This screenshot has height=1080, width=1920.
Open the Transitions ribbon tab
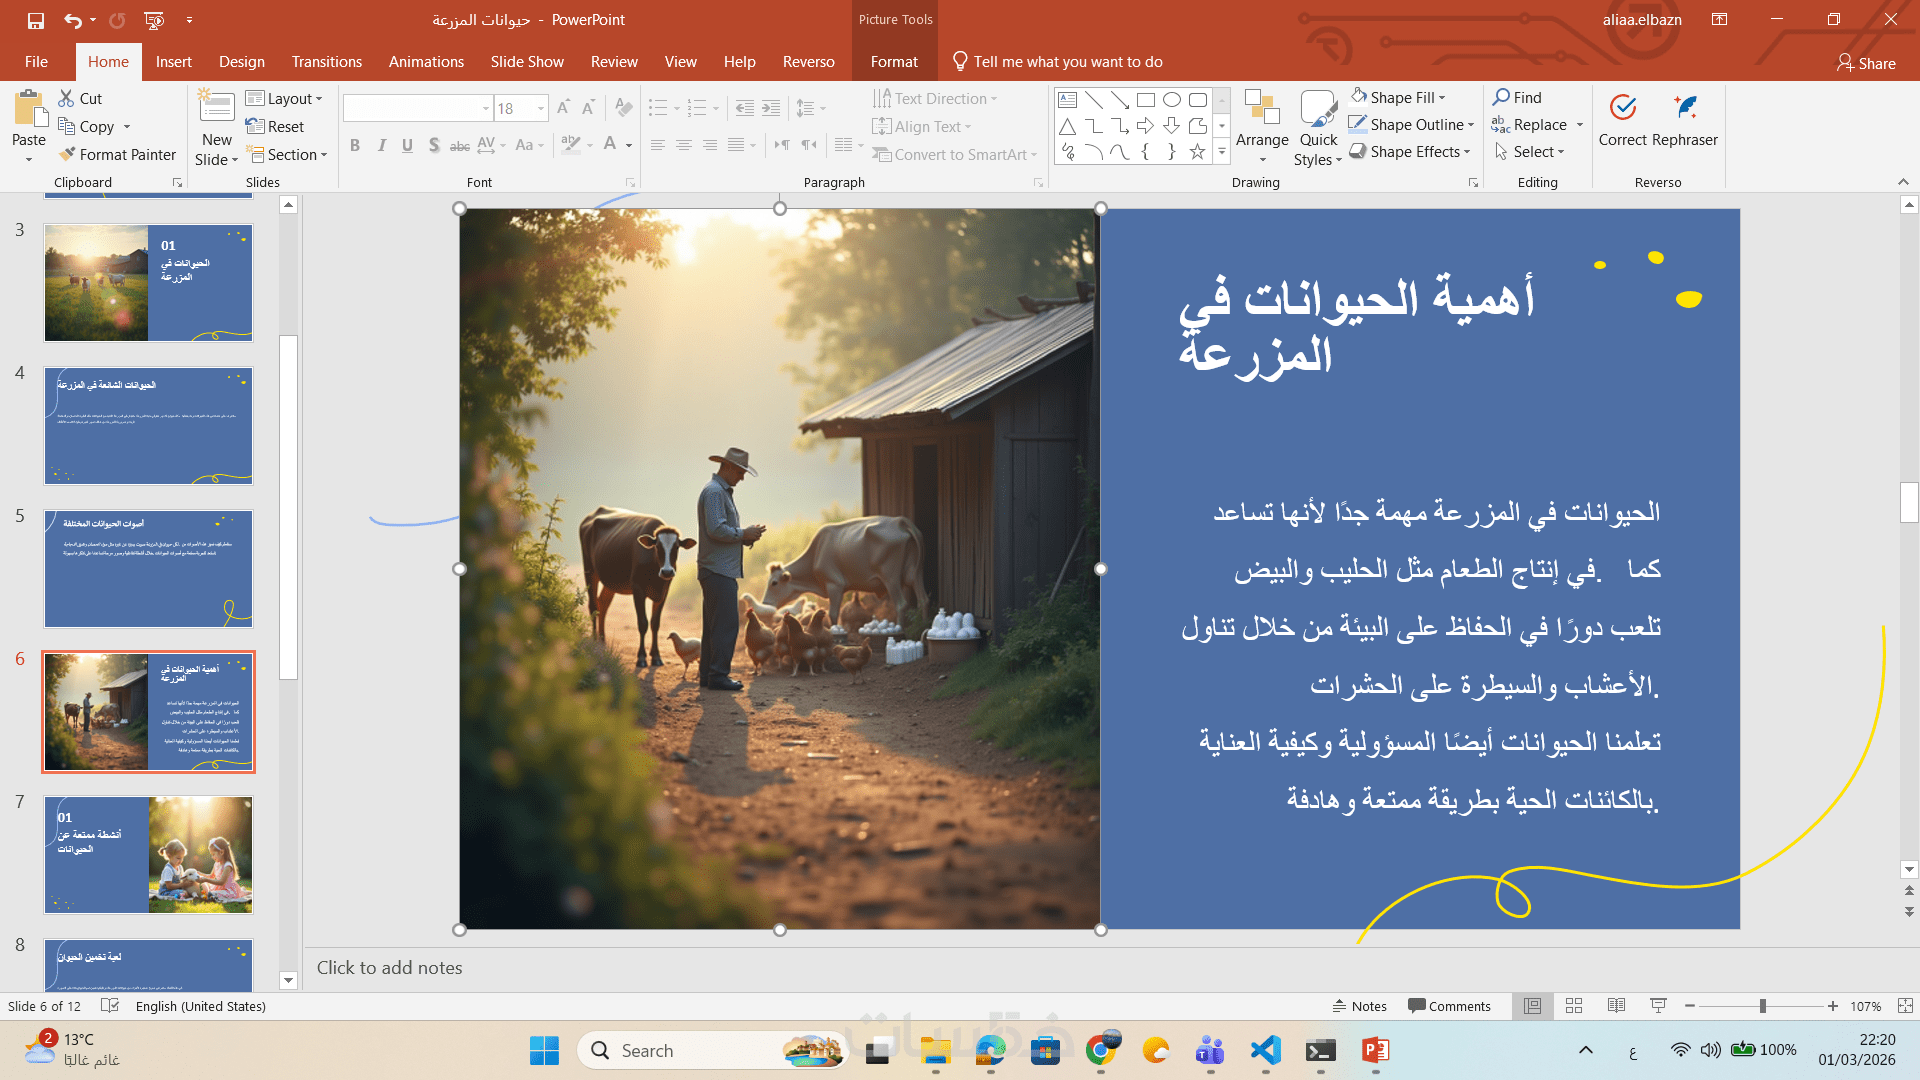[326, 62]
